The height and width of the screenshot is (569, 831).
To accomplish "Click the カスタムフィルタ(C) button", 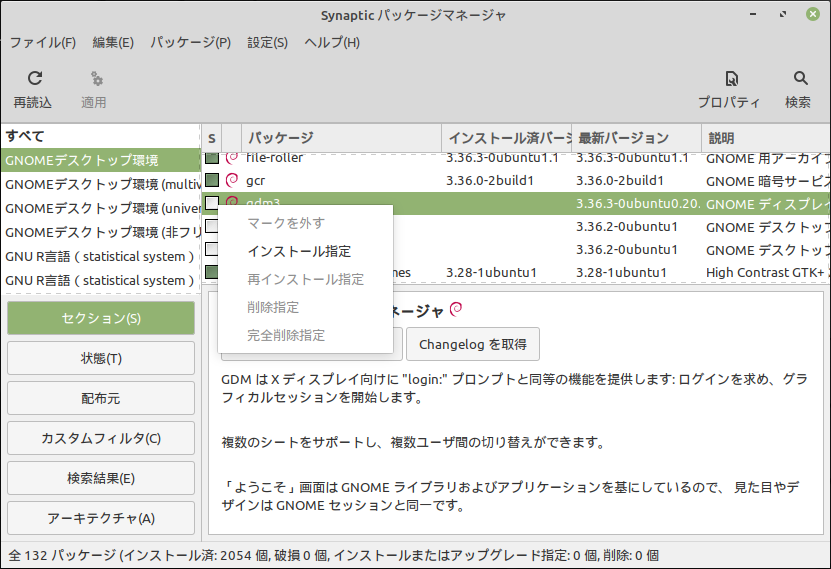I will [101, 438].
